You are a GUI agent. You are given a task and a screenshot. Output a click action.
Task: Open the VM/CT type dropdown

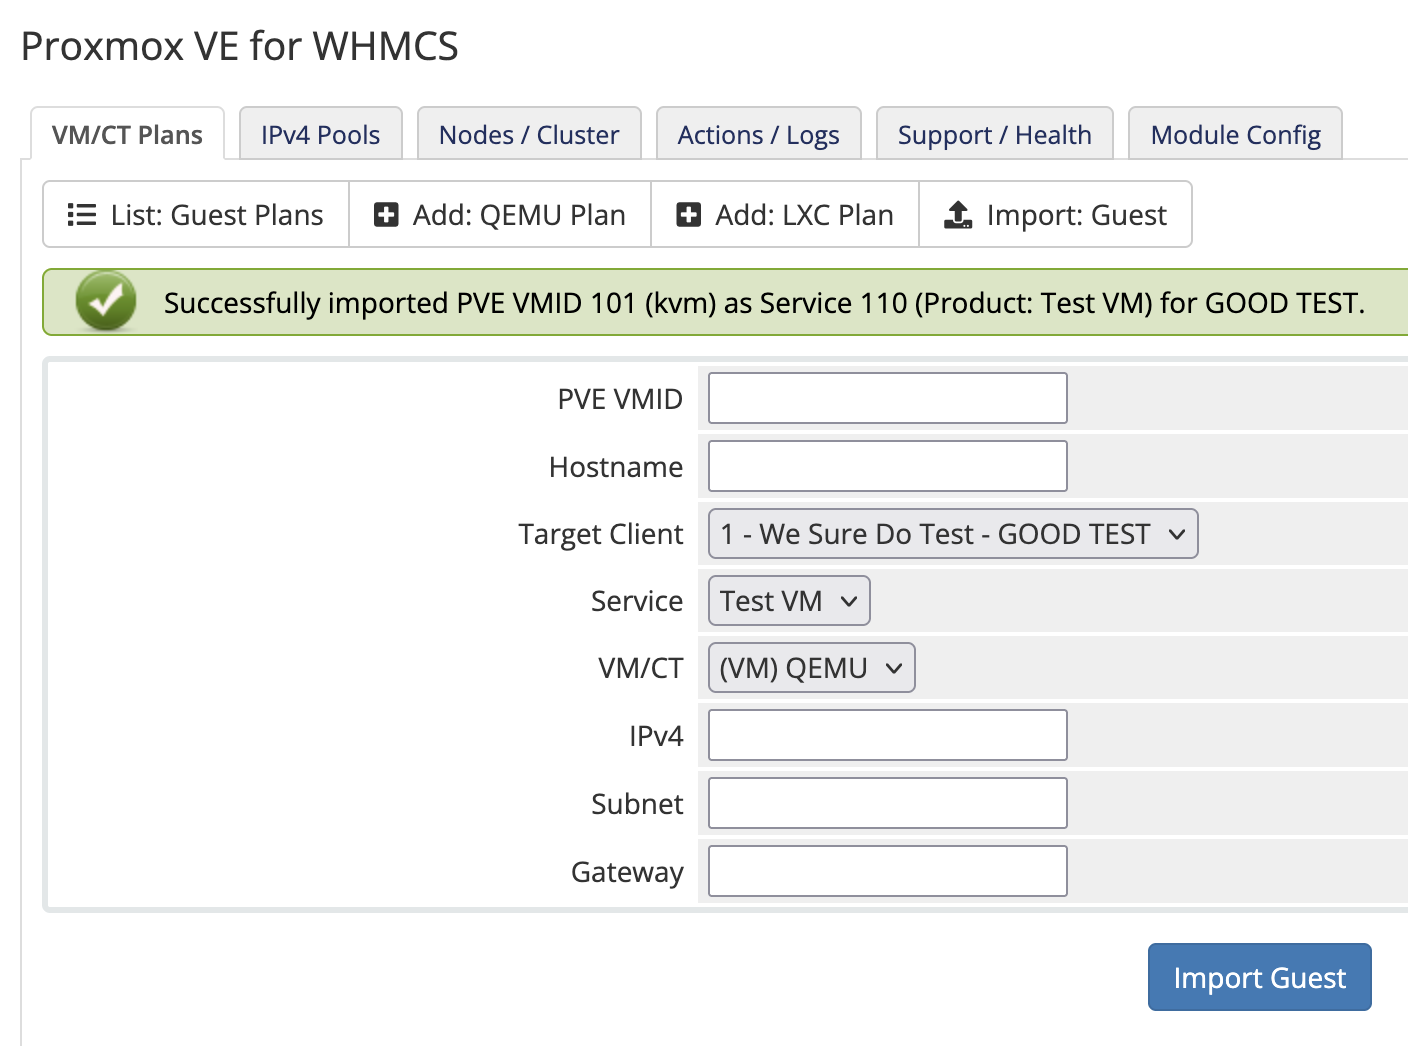coord(811,668)
